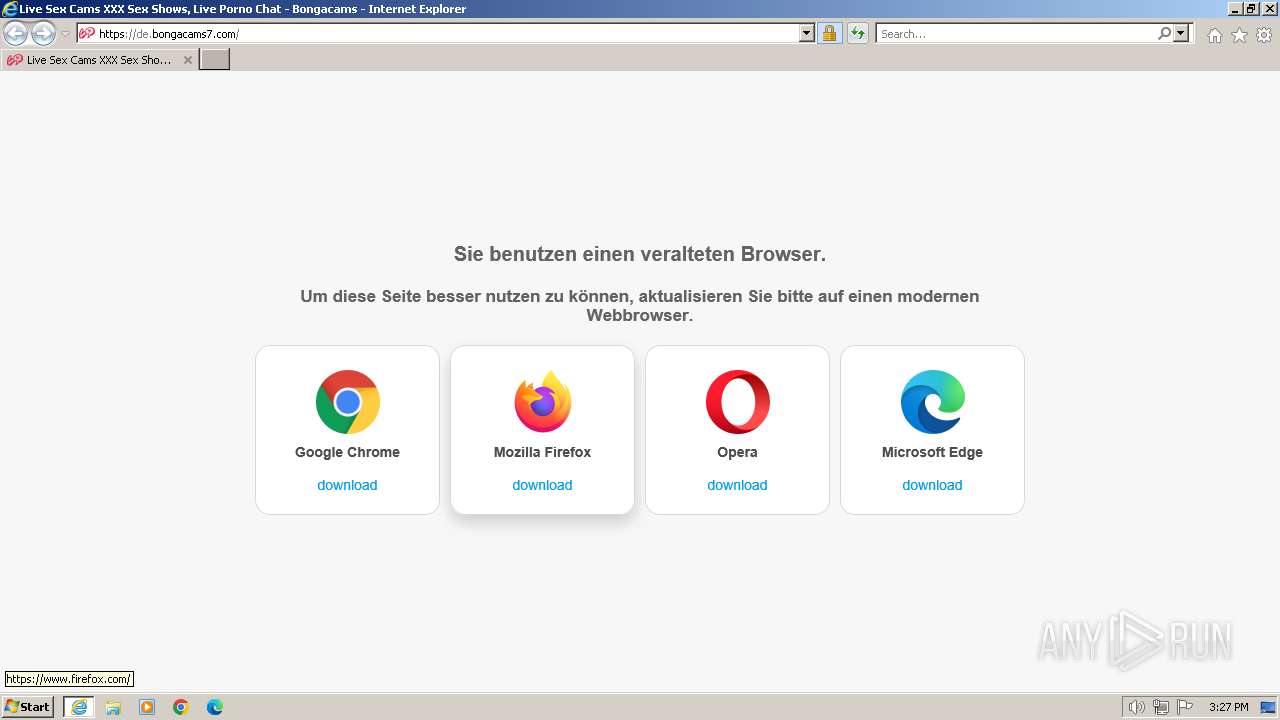This screenshot has width=1280, height=720.
Task: Open the search provider dropdown arrow
Action: [1181, 33]
